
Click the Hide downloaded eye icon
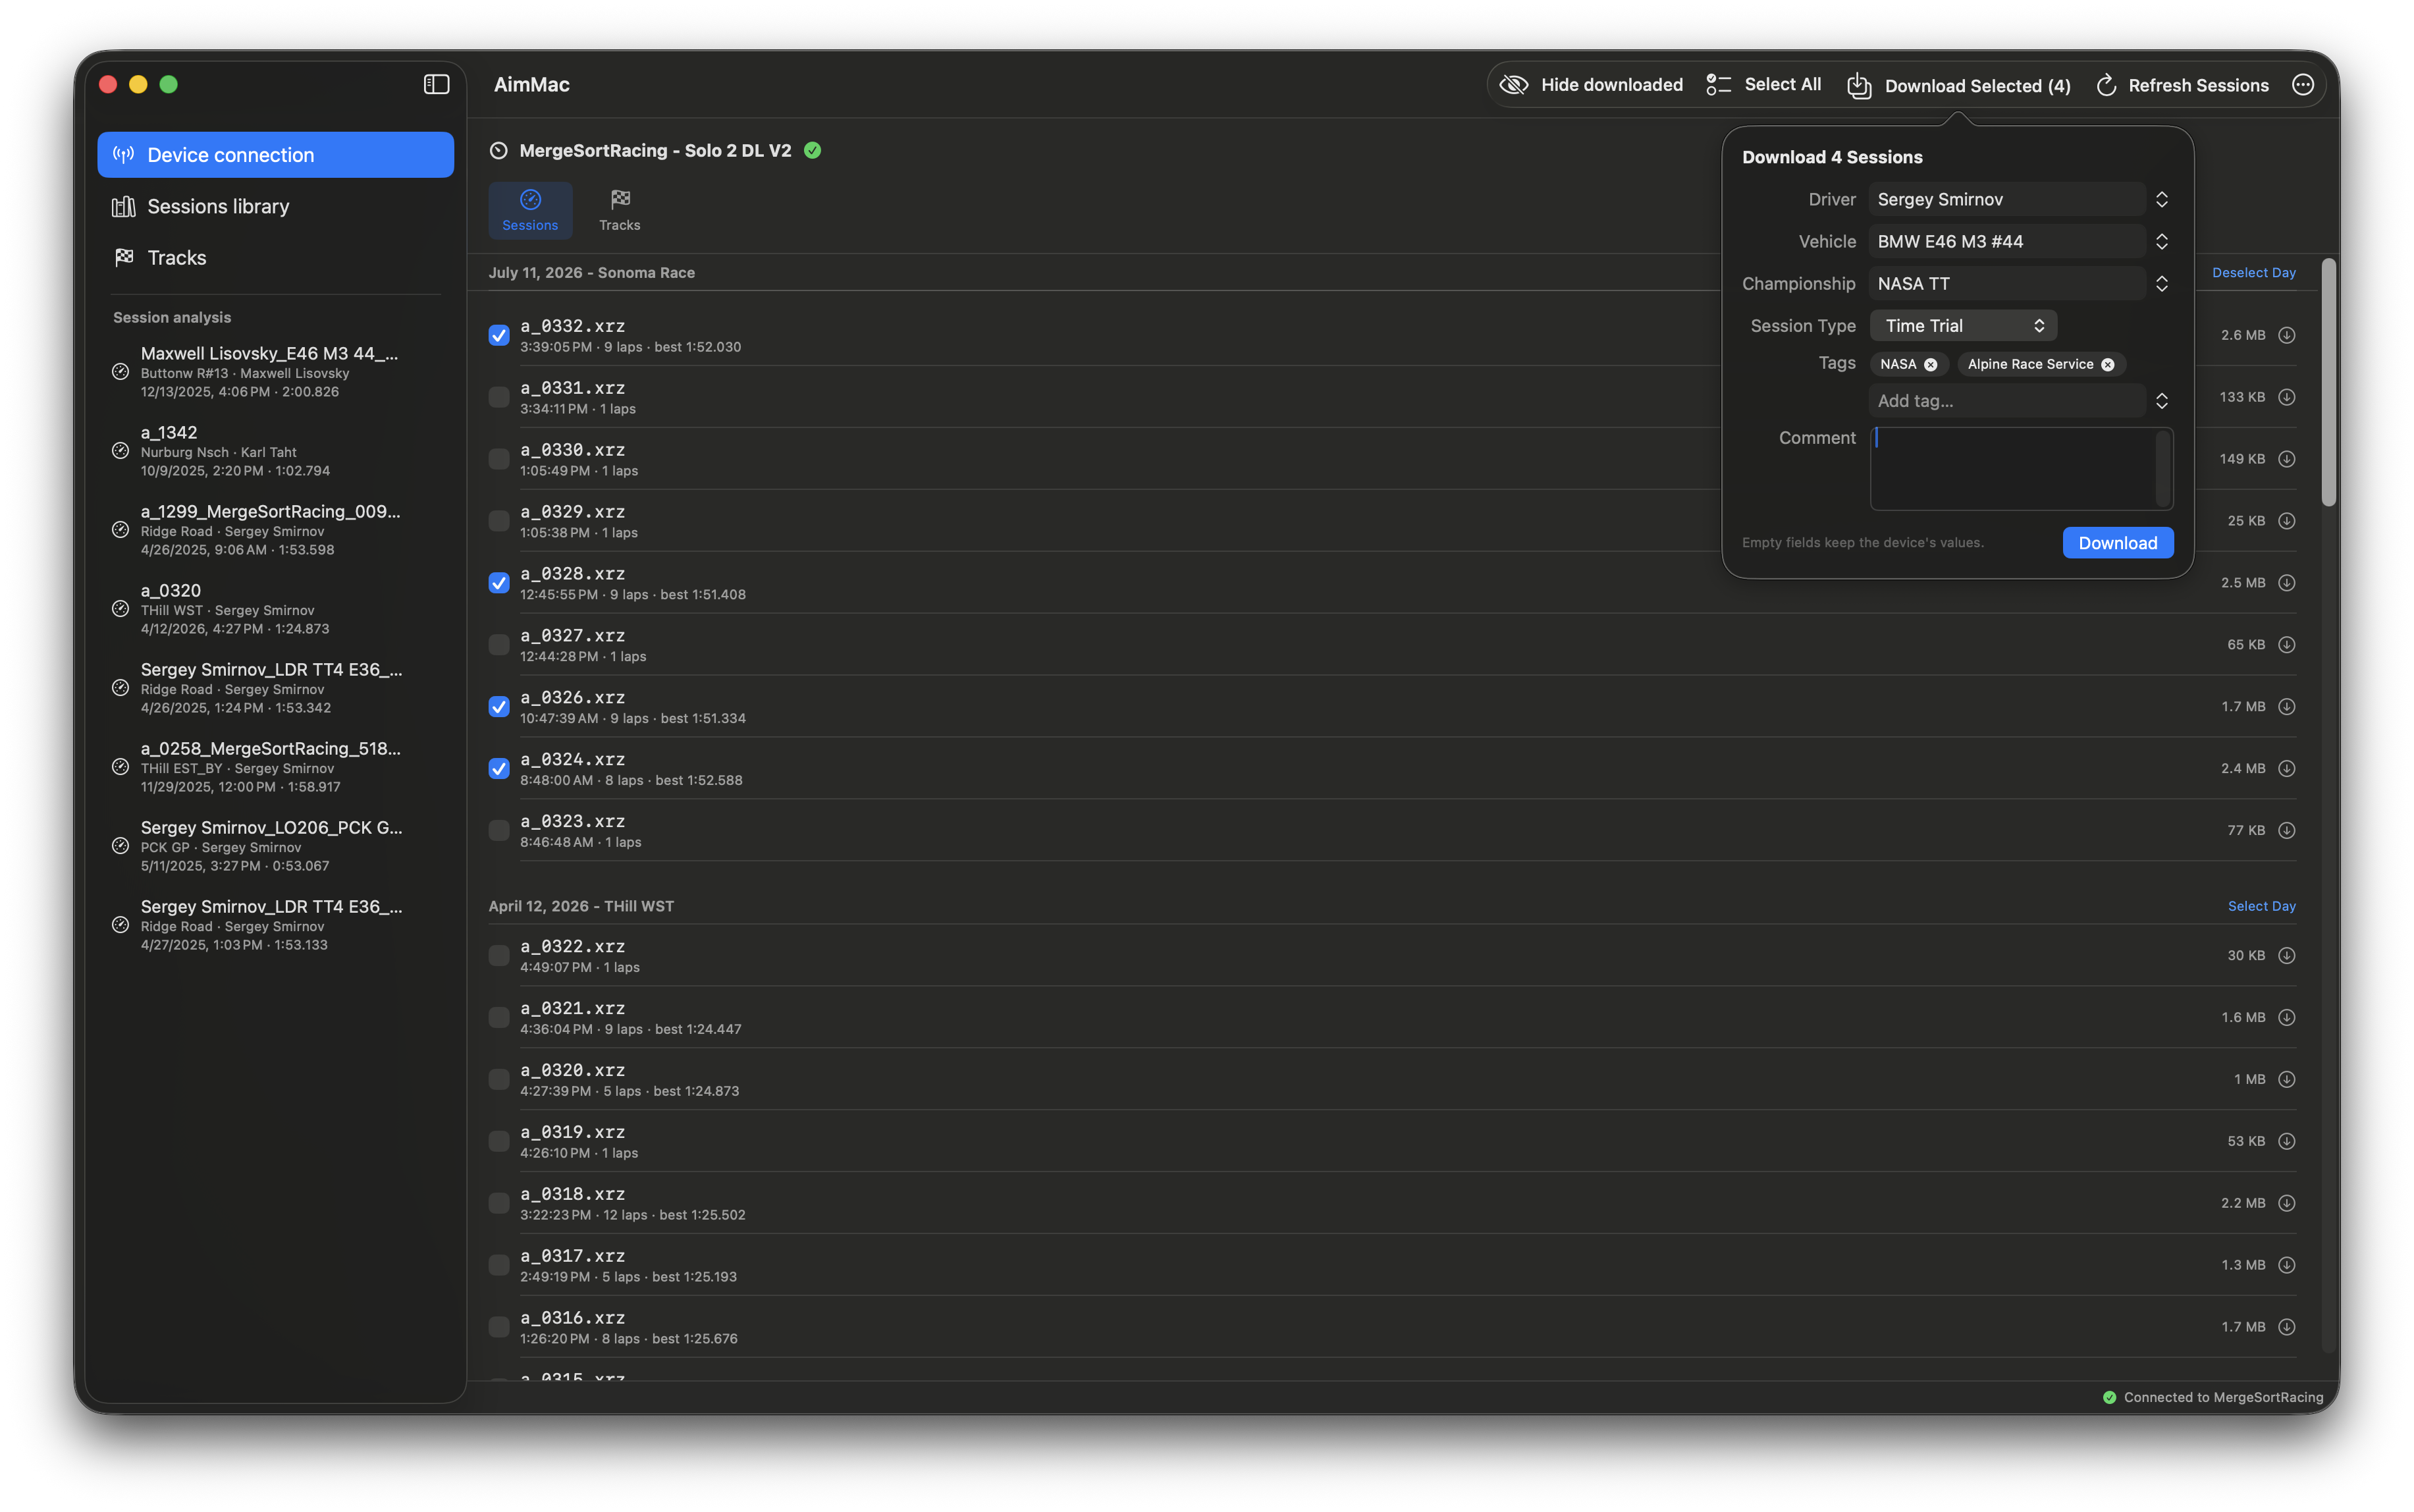click(1513, 85)
